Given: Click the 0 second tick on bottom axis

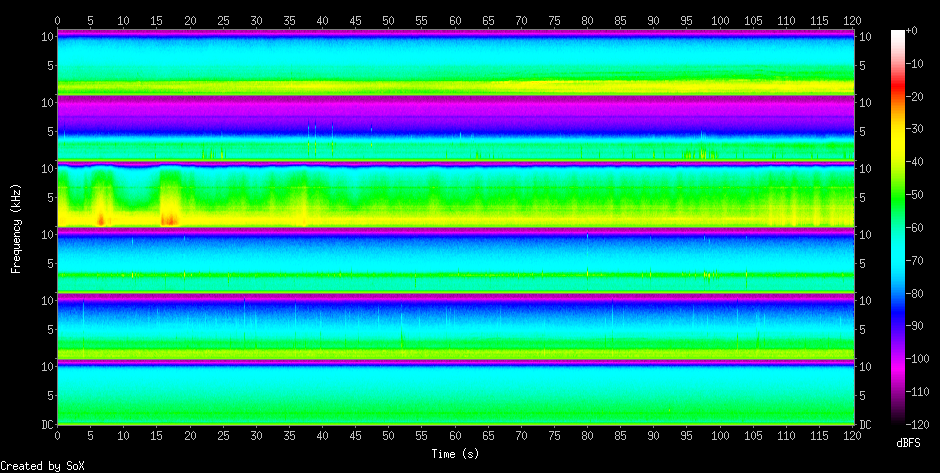Looking at the screenshot, I should (58, 437).
